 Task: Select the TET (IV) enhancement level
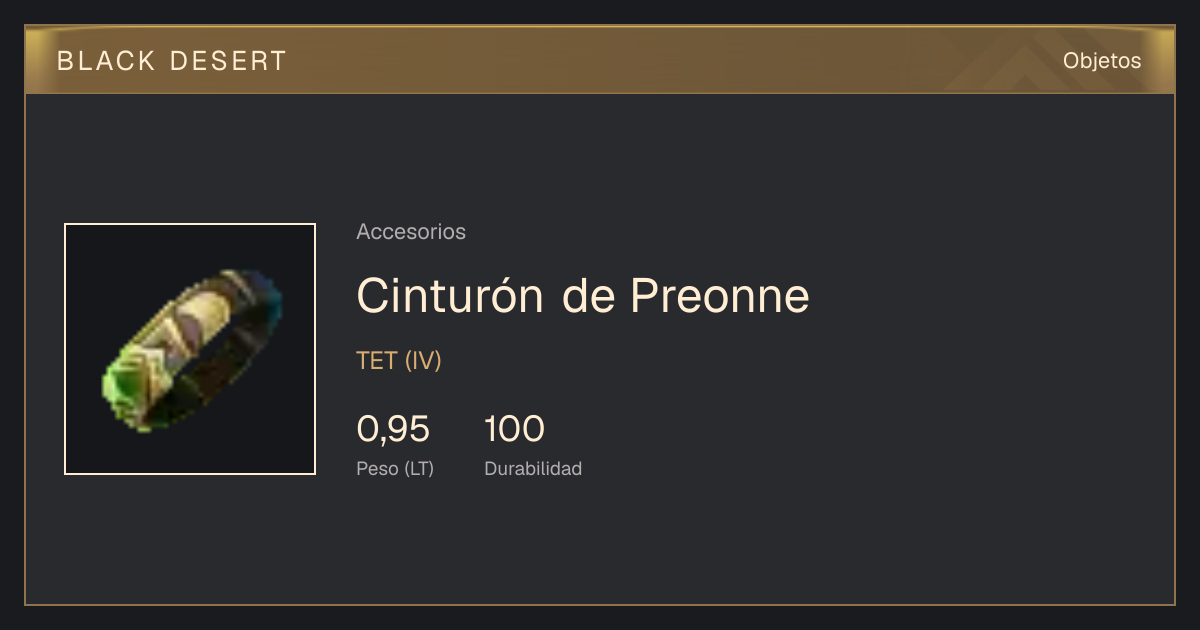coord(399,361)
